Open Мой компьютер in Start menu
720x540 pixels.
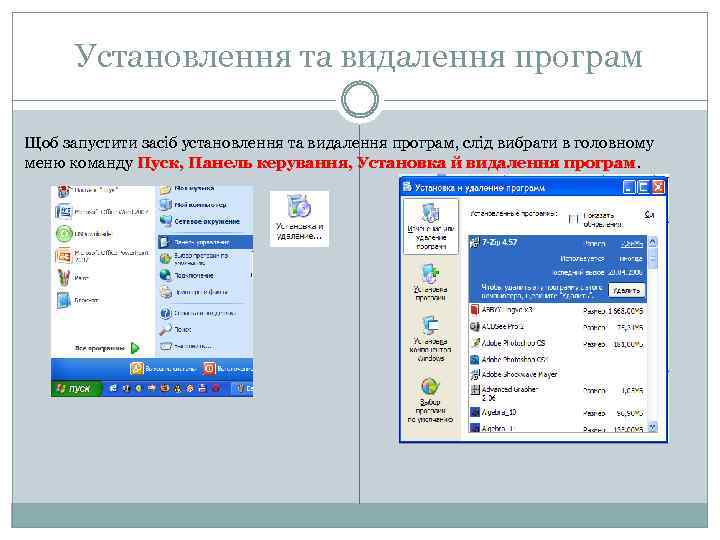(x=194, y=205)
